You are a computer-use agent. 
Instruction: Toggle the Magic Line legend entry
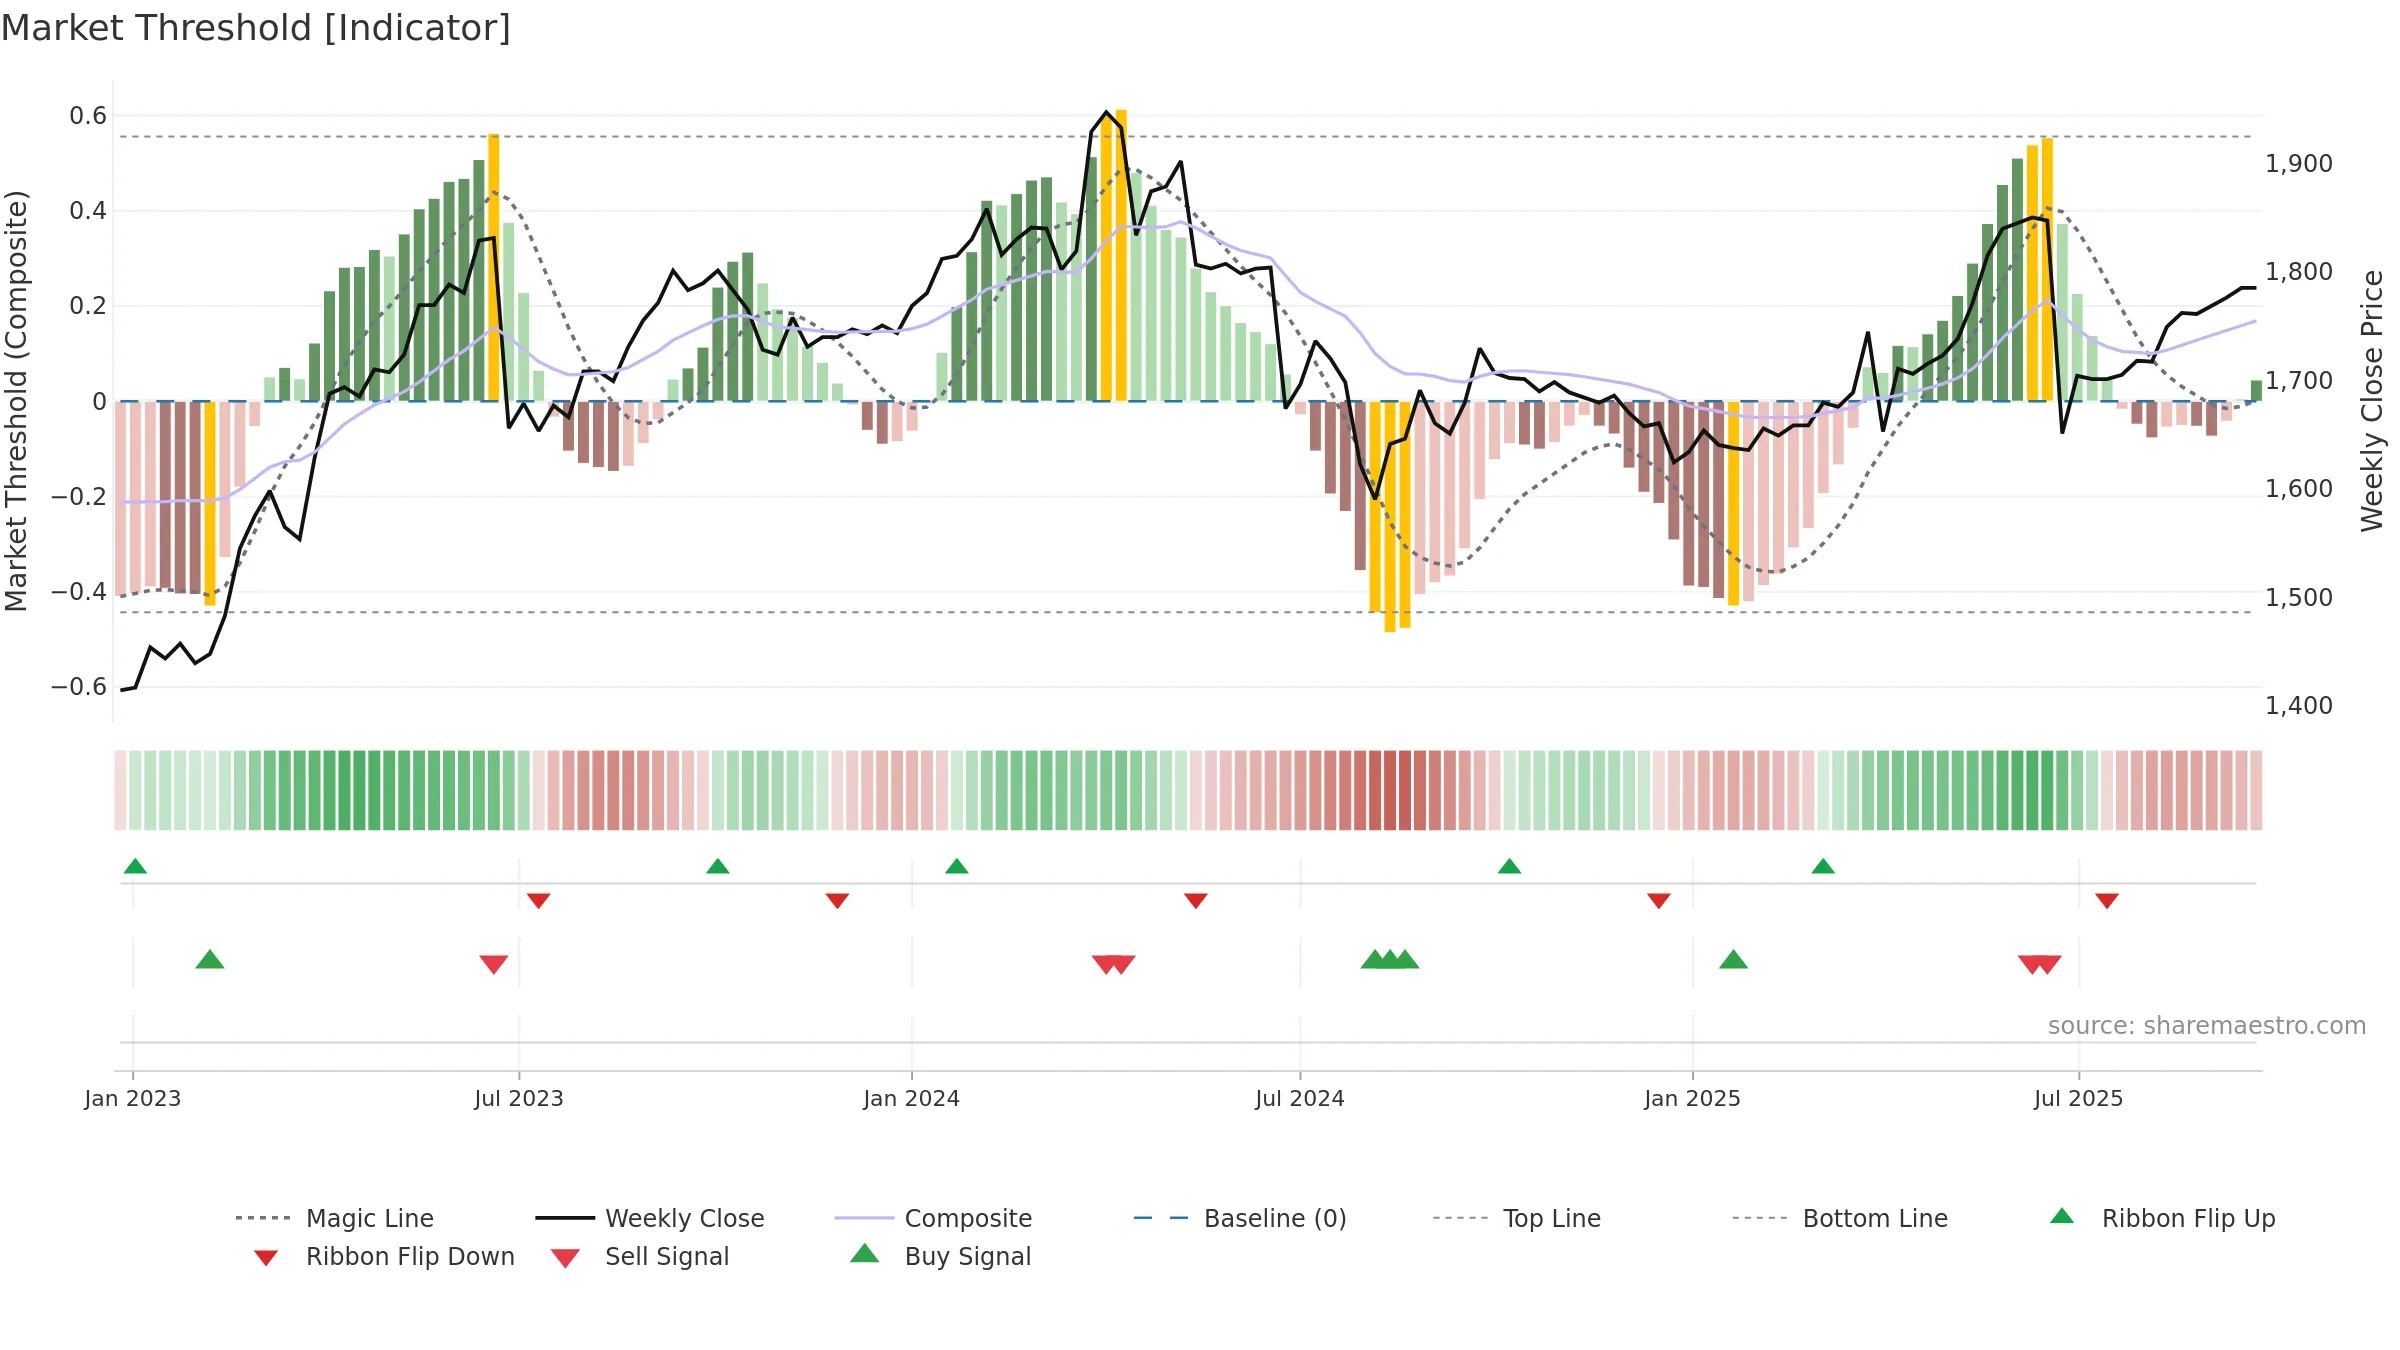point(335,1218)
